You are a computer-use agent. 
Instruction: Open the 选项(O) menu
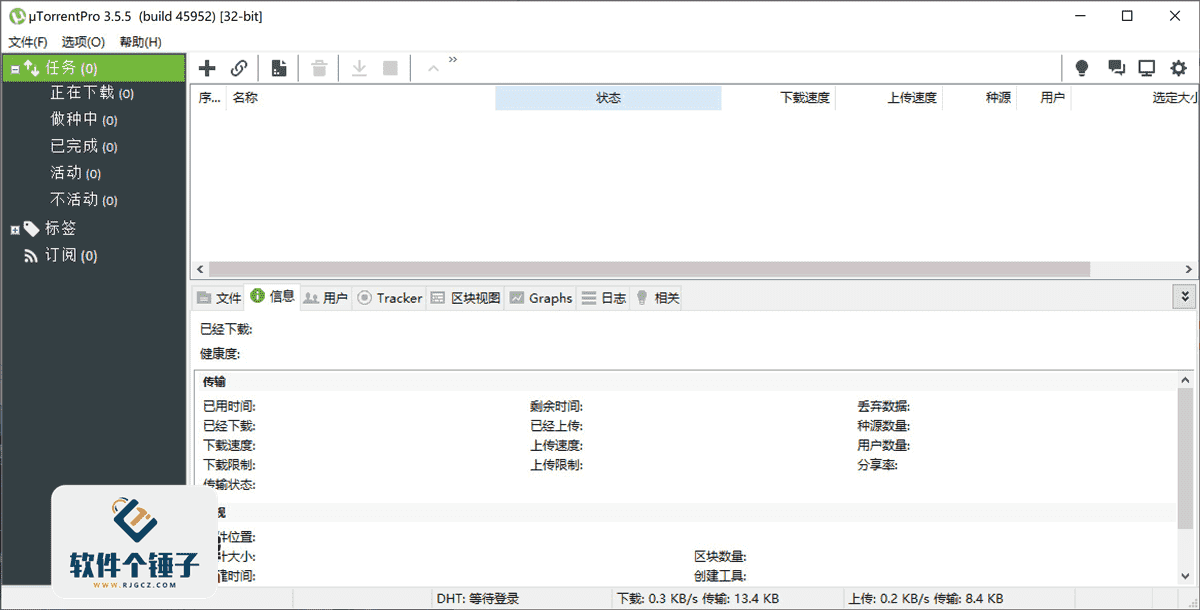(x=83, y=42)
